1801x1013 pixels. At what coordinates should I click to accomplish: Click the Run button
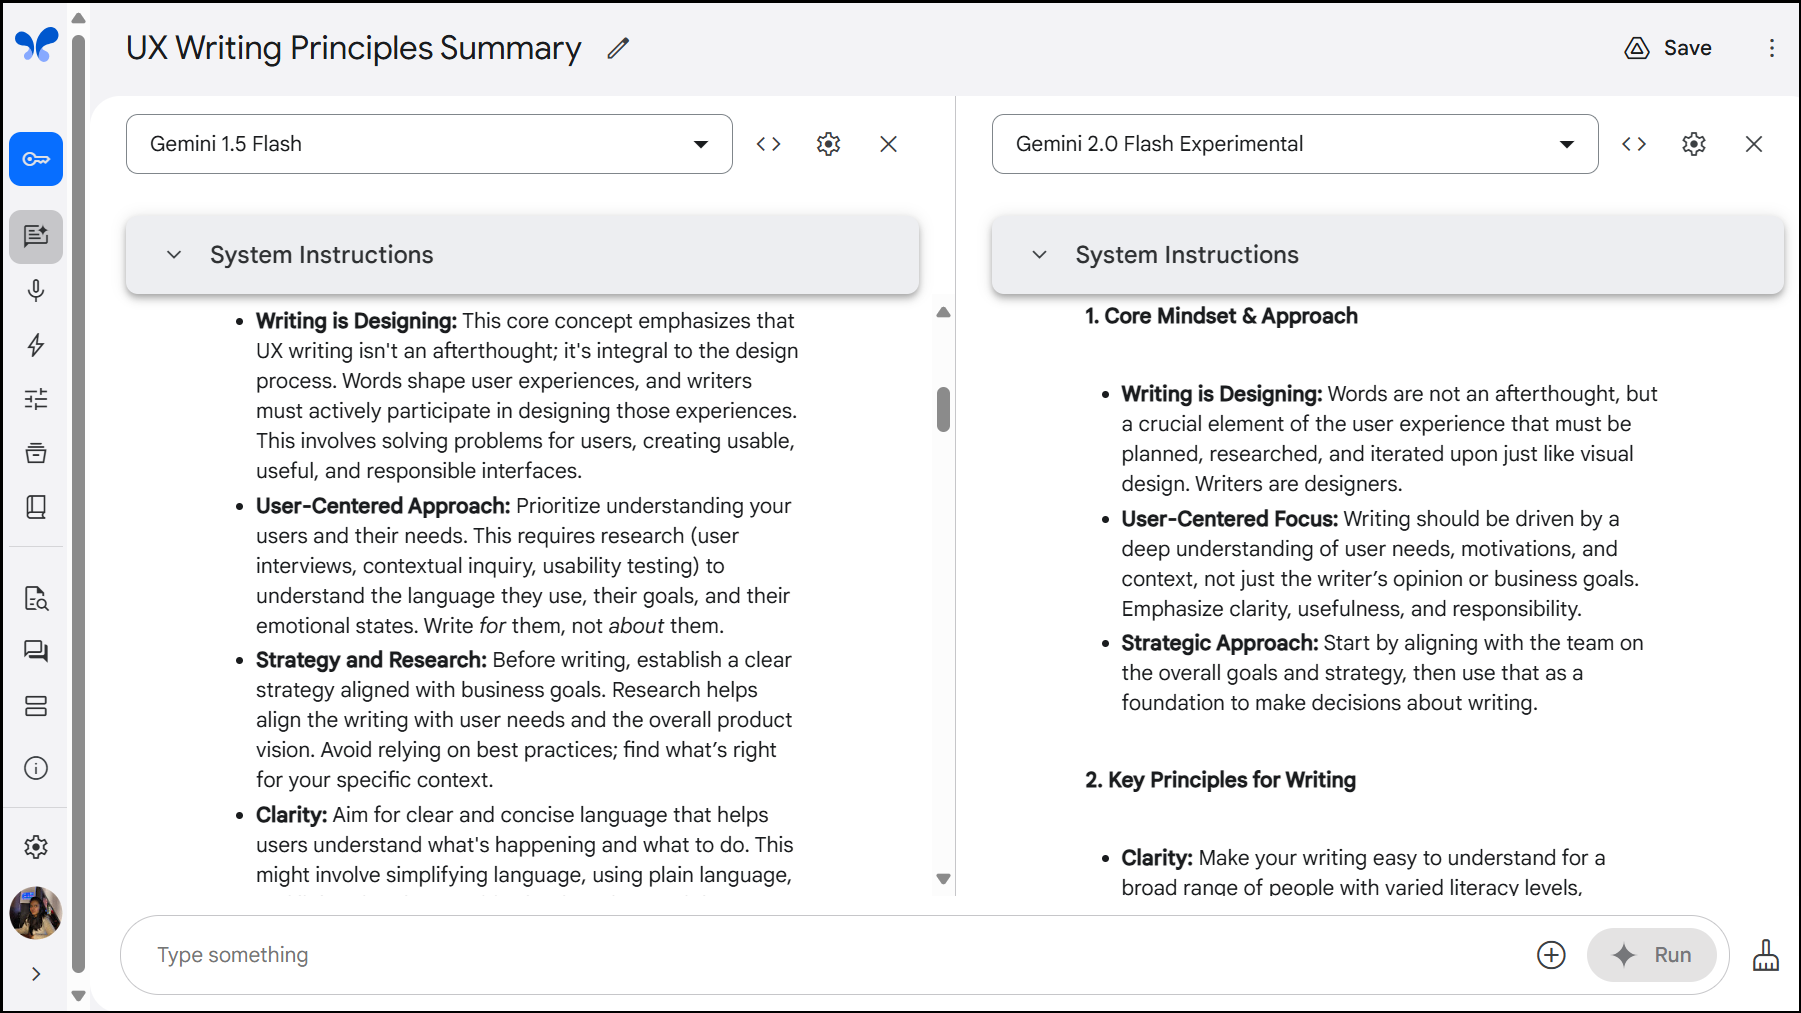click(x=1652, y=955)
